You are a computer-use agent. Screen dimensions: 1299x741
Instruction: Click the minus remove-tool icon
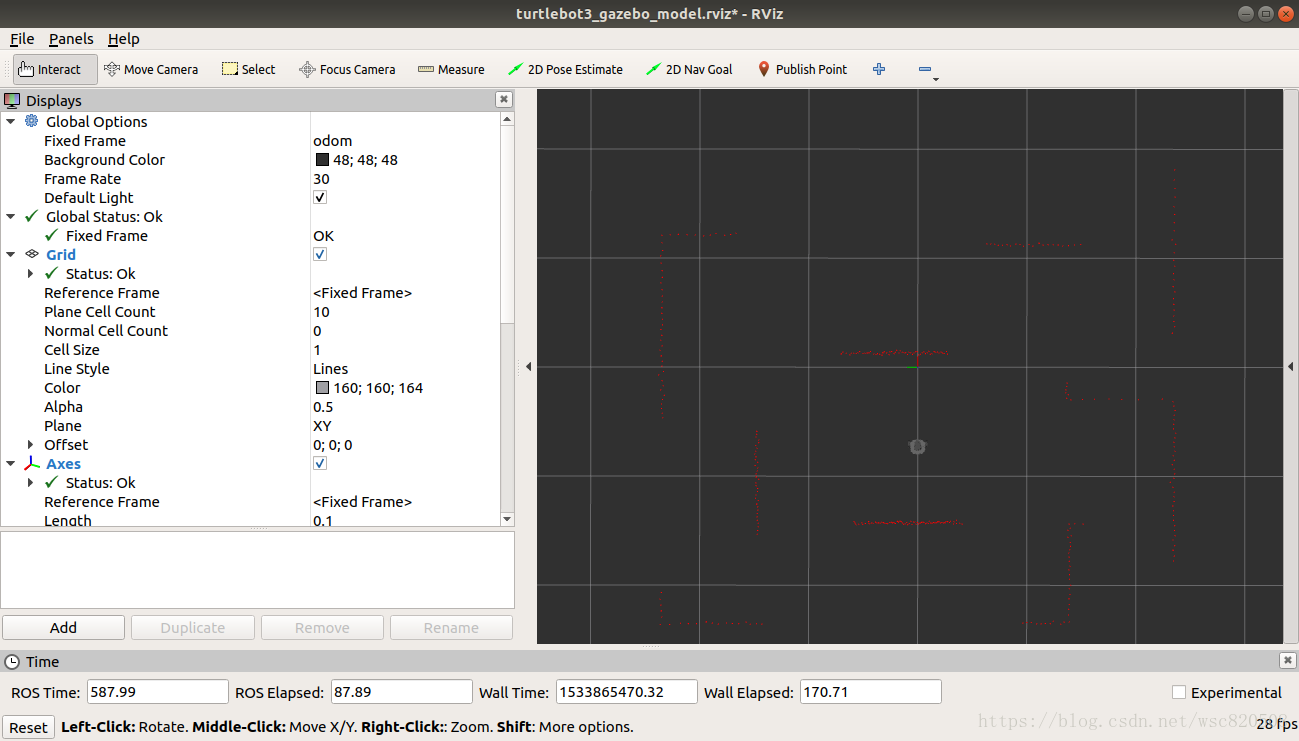point(925,69)
